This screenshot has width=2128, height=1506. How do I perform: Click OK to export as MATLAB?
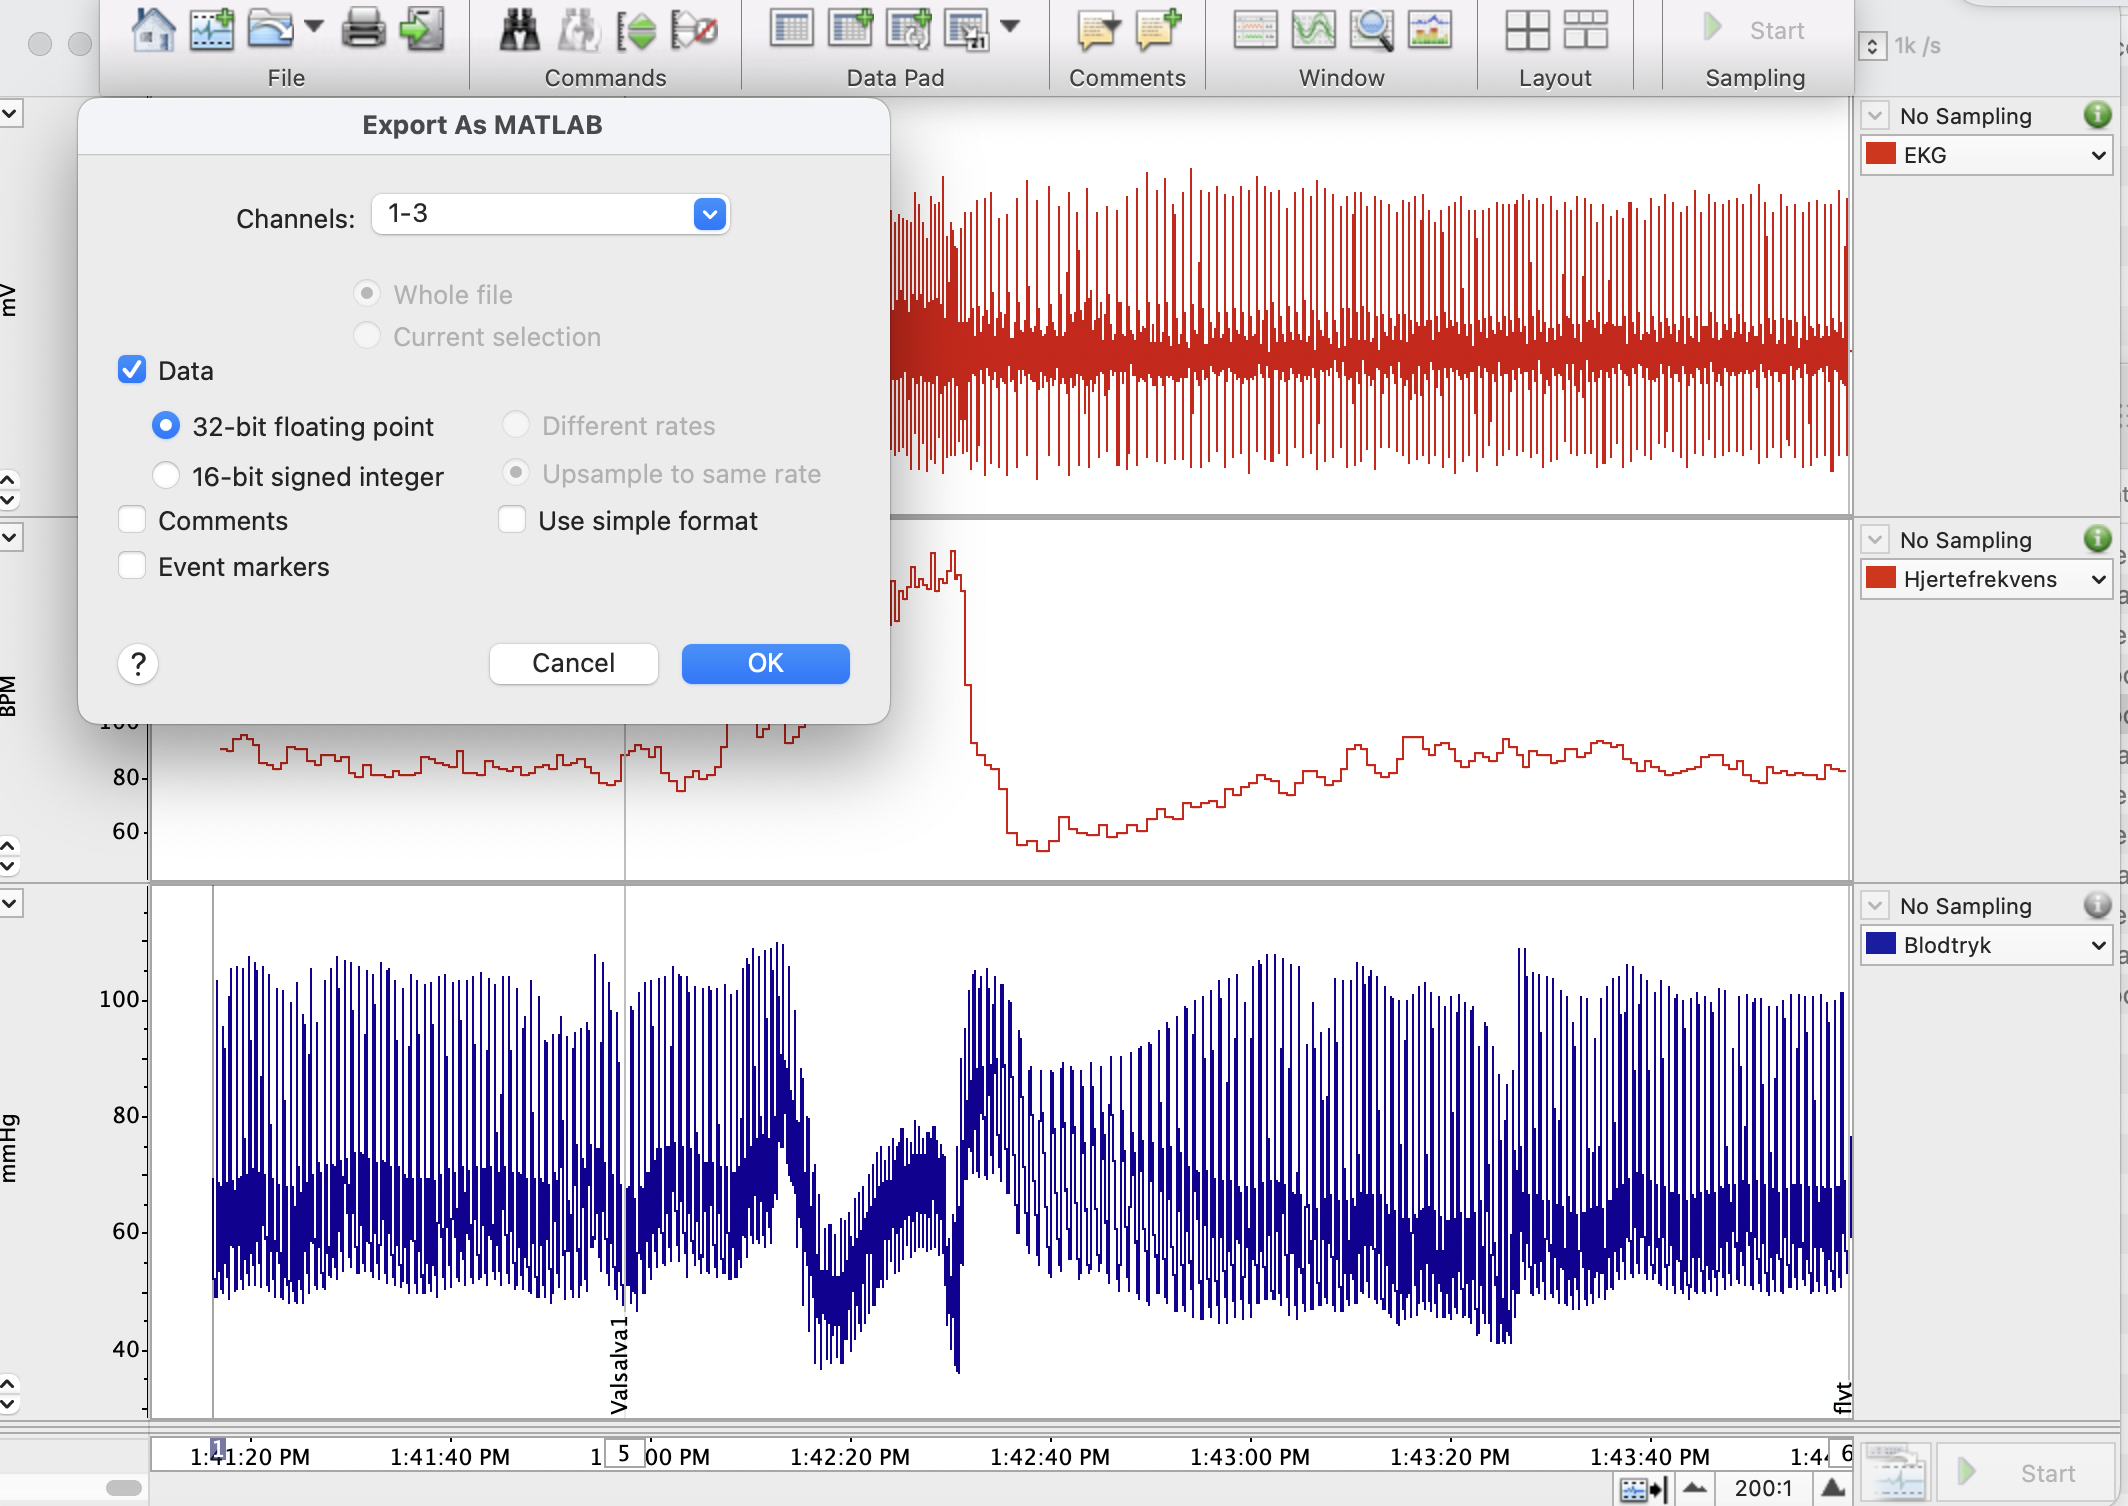coord(765,663)
